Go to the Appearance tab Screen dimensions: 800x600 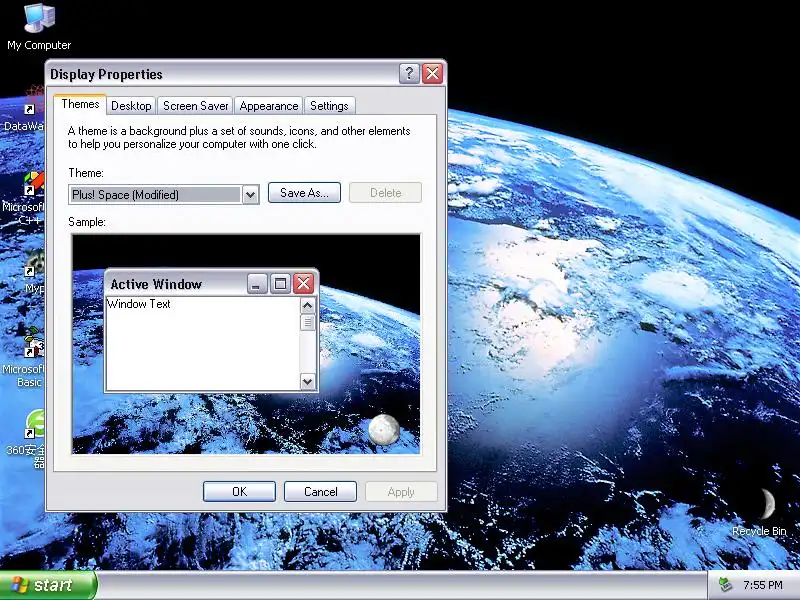[x=269, y=106]
